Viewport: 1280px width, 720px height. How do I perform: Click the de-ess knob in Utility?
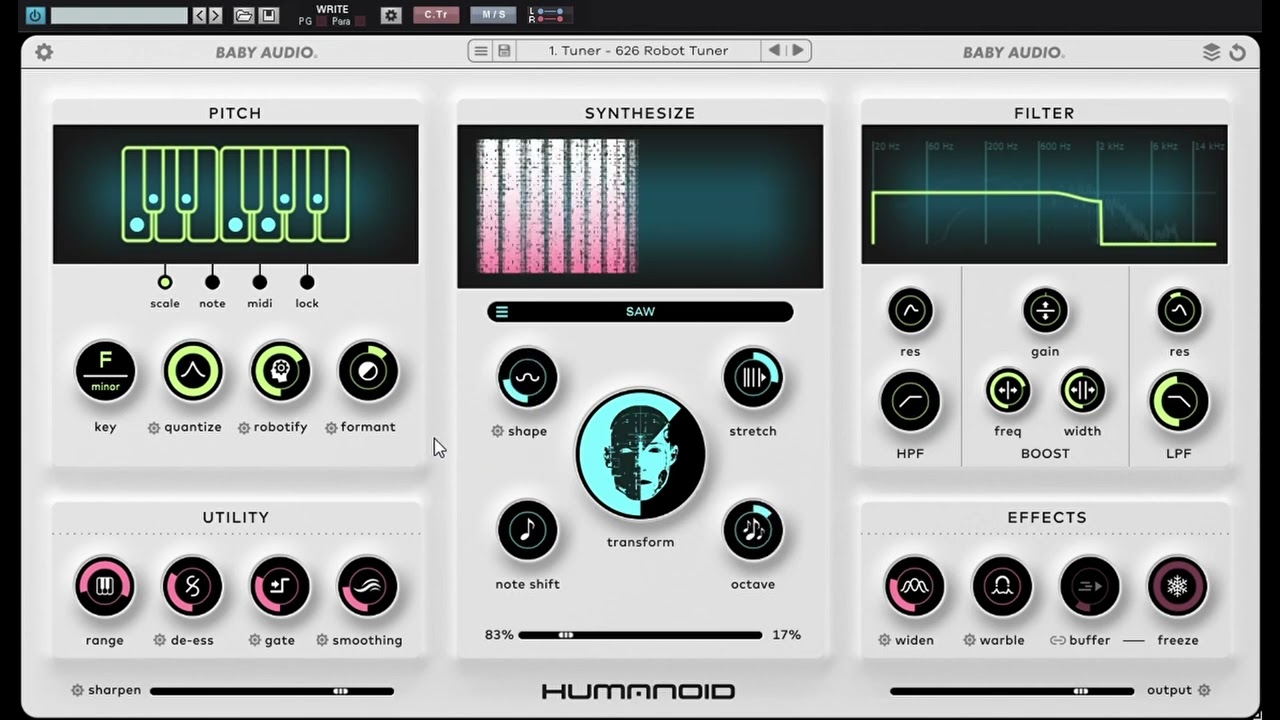click(x=192, y=587)
